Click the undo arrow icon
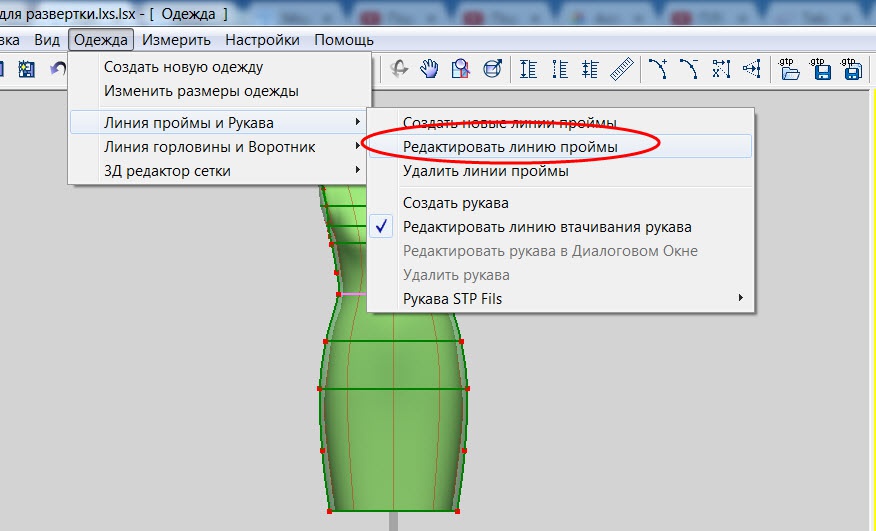This screenshot has width=876, height=531. coord(58,69)
